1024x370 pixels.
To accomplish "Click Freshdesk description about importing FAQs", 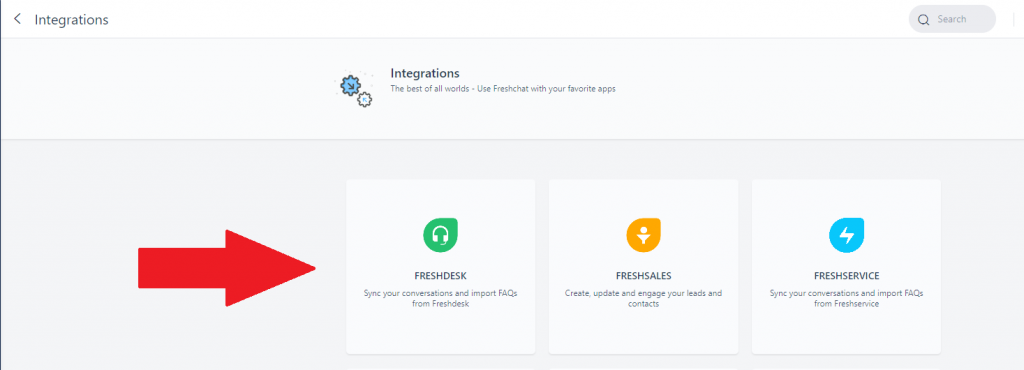I will point(440,298).
